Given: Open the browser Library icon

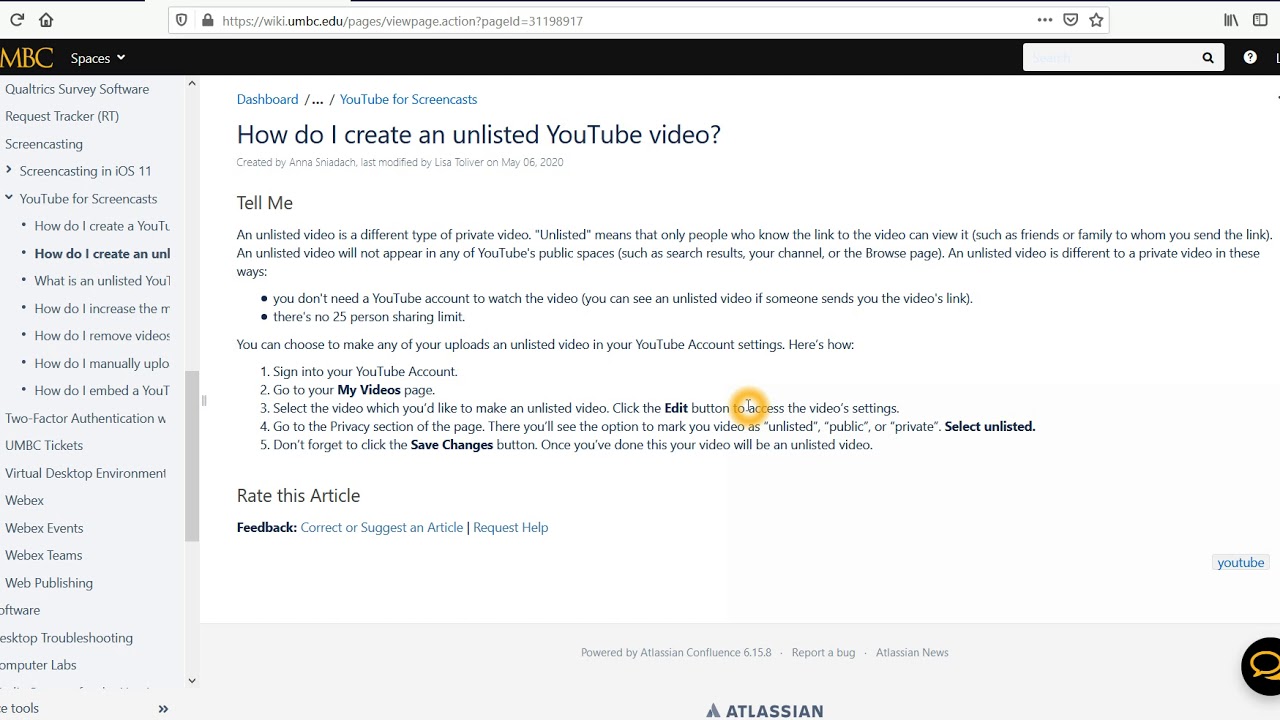Looking at the screenshot, I should pyautogui.click(x=1231, y=20).
